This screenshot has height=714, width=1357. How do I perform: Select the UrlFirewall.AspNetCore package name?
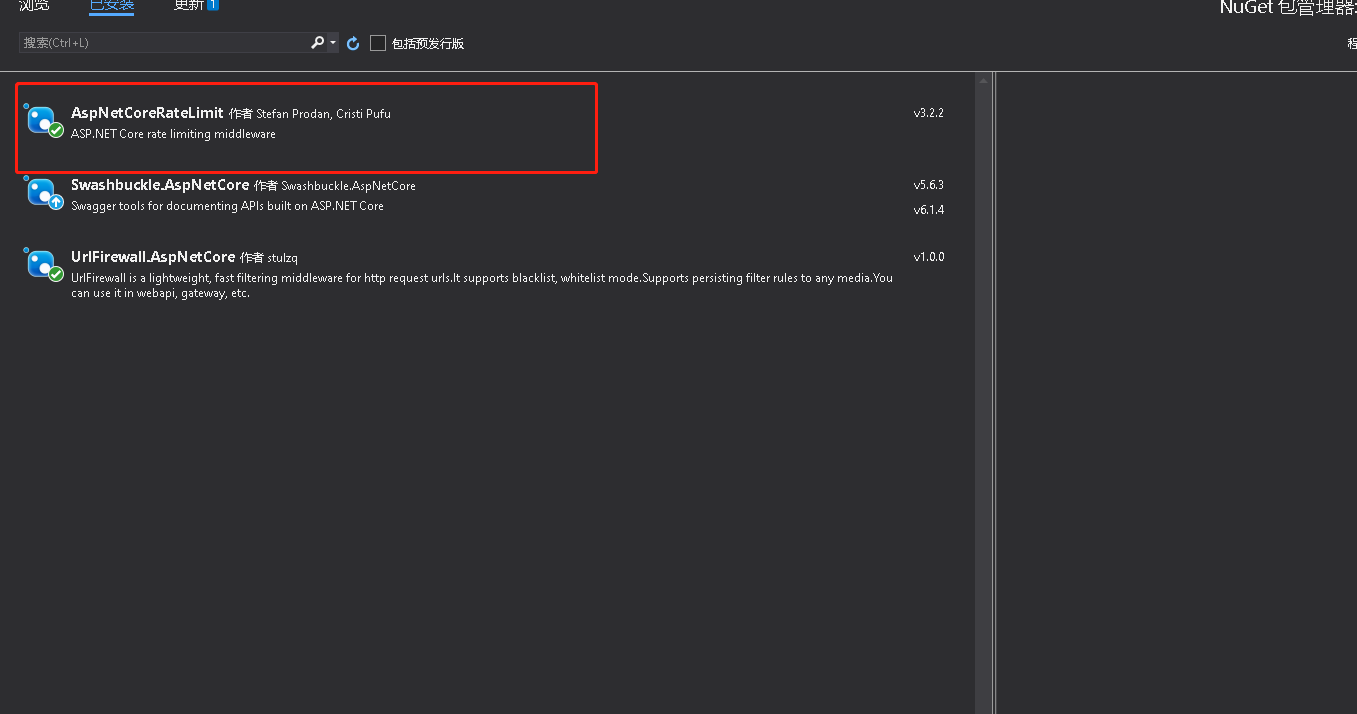pyautogui.click(x=153, y=257)
